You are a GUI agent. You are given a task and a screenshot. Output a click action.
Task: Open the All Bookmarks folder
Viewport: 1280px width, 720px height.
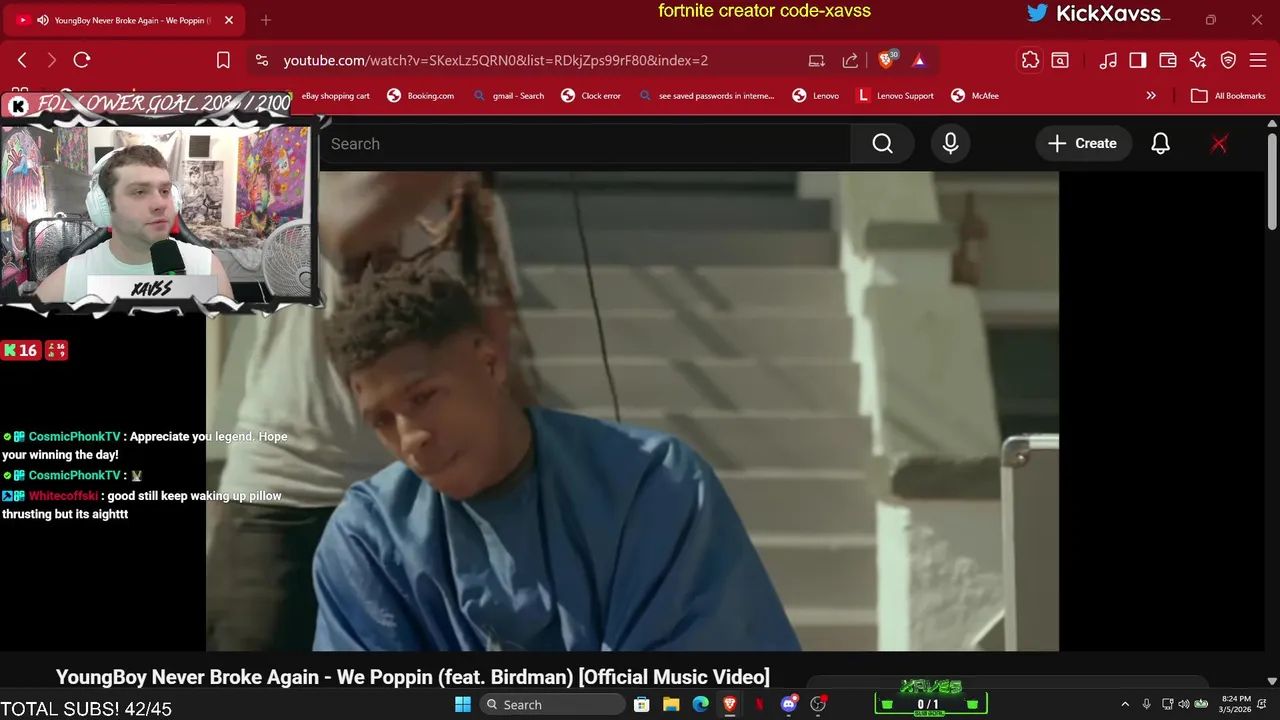pyautogui.click(x=1229, y=96)
